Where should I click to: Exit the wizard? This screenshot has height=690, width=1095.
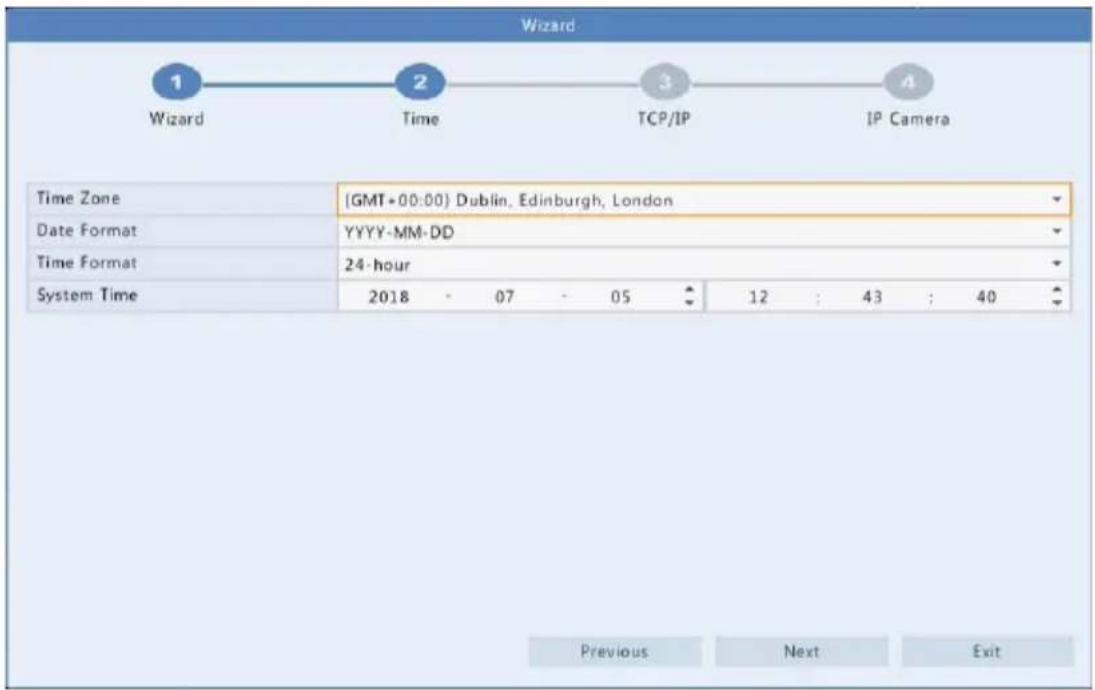coord(987,652)
